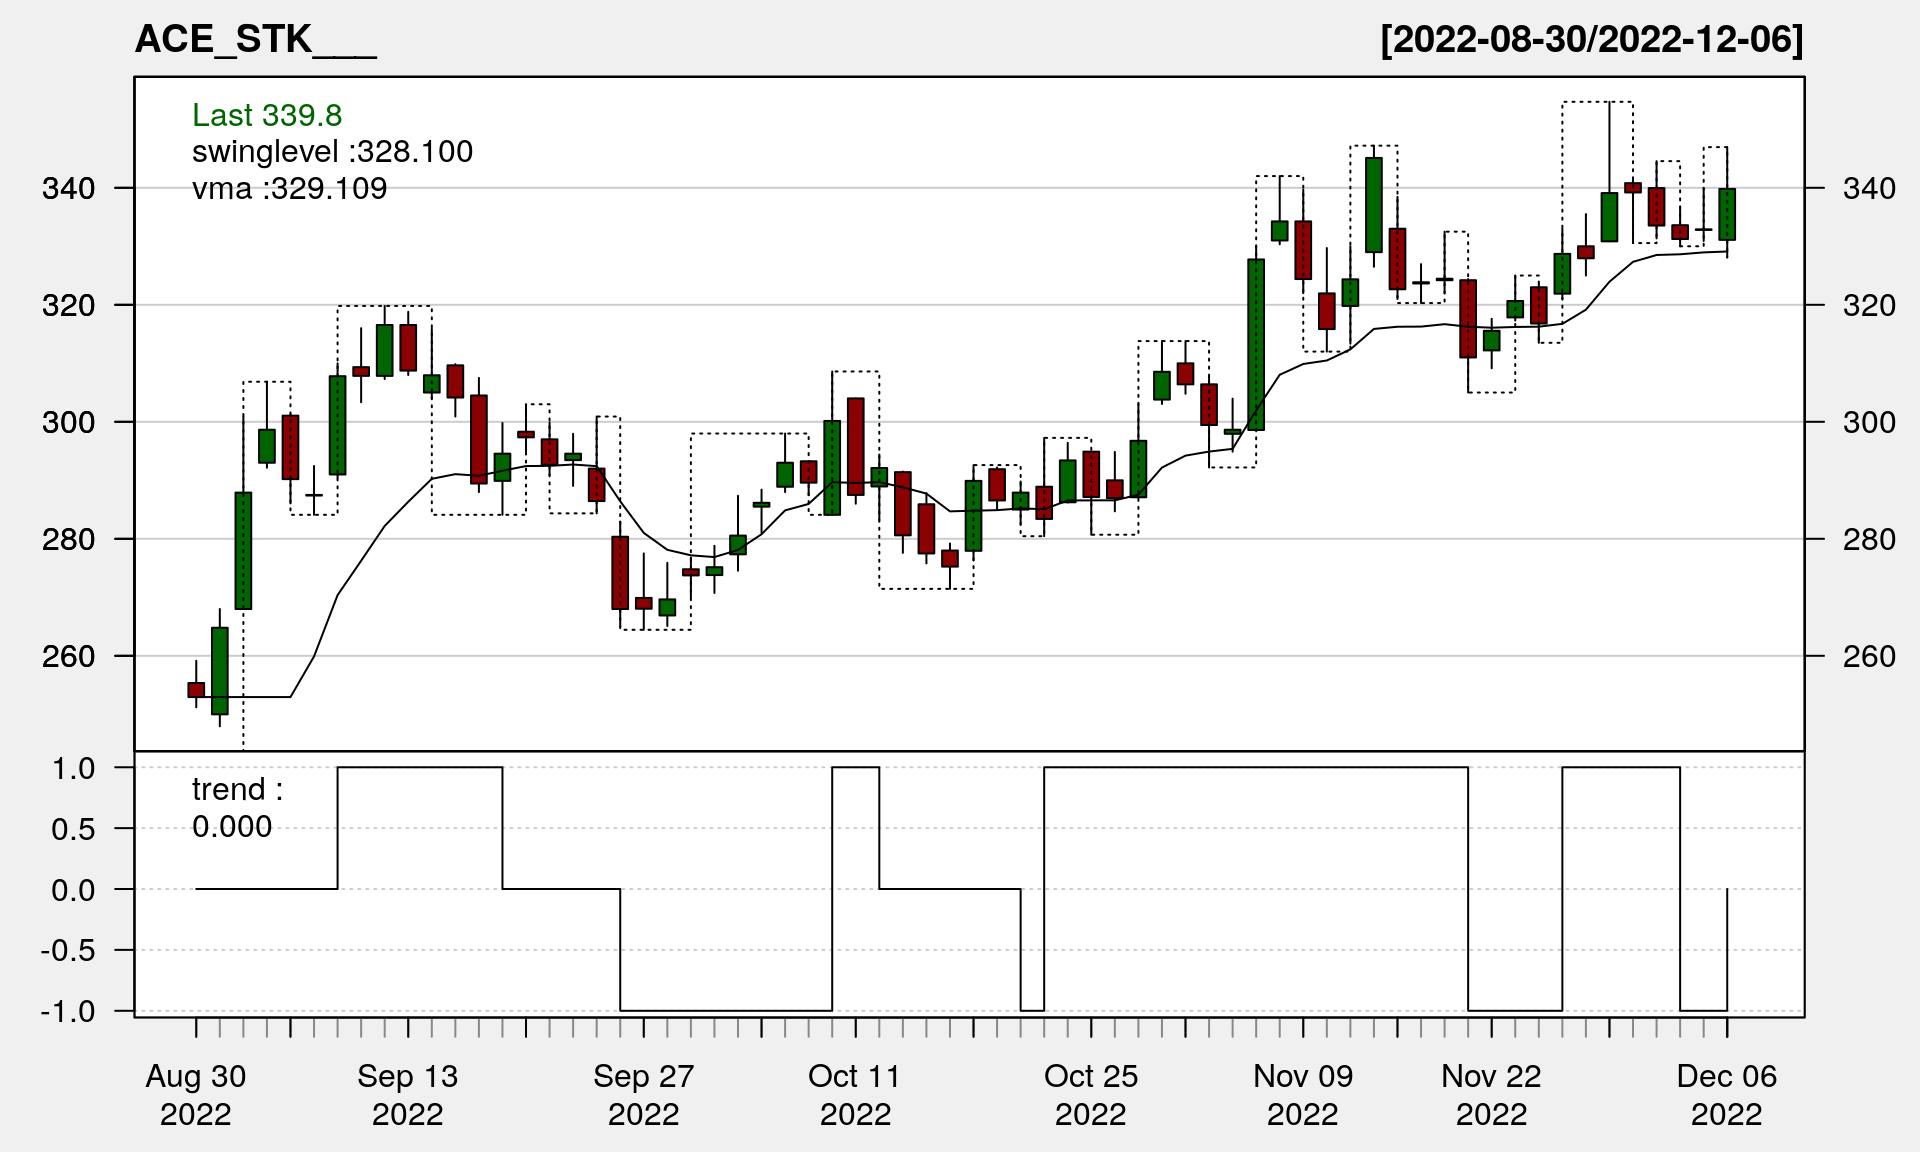Click the Nov 22 2022 axis label
This screenshot has width=1920, height=1152.
(1491, 1095)
